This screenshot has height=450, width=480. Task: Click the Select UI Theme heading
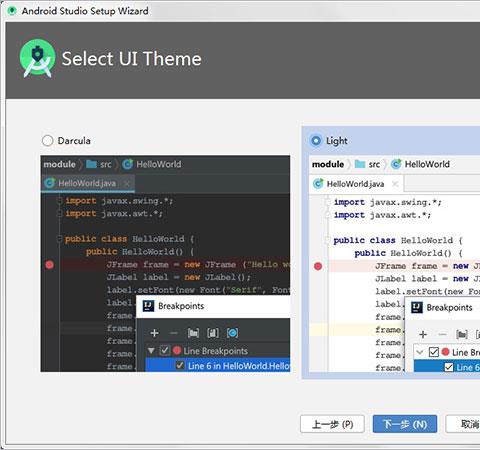pyautogui.click(x=131, y=59)
